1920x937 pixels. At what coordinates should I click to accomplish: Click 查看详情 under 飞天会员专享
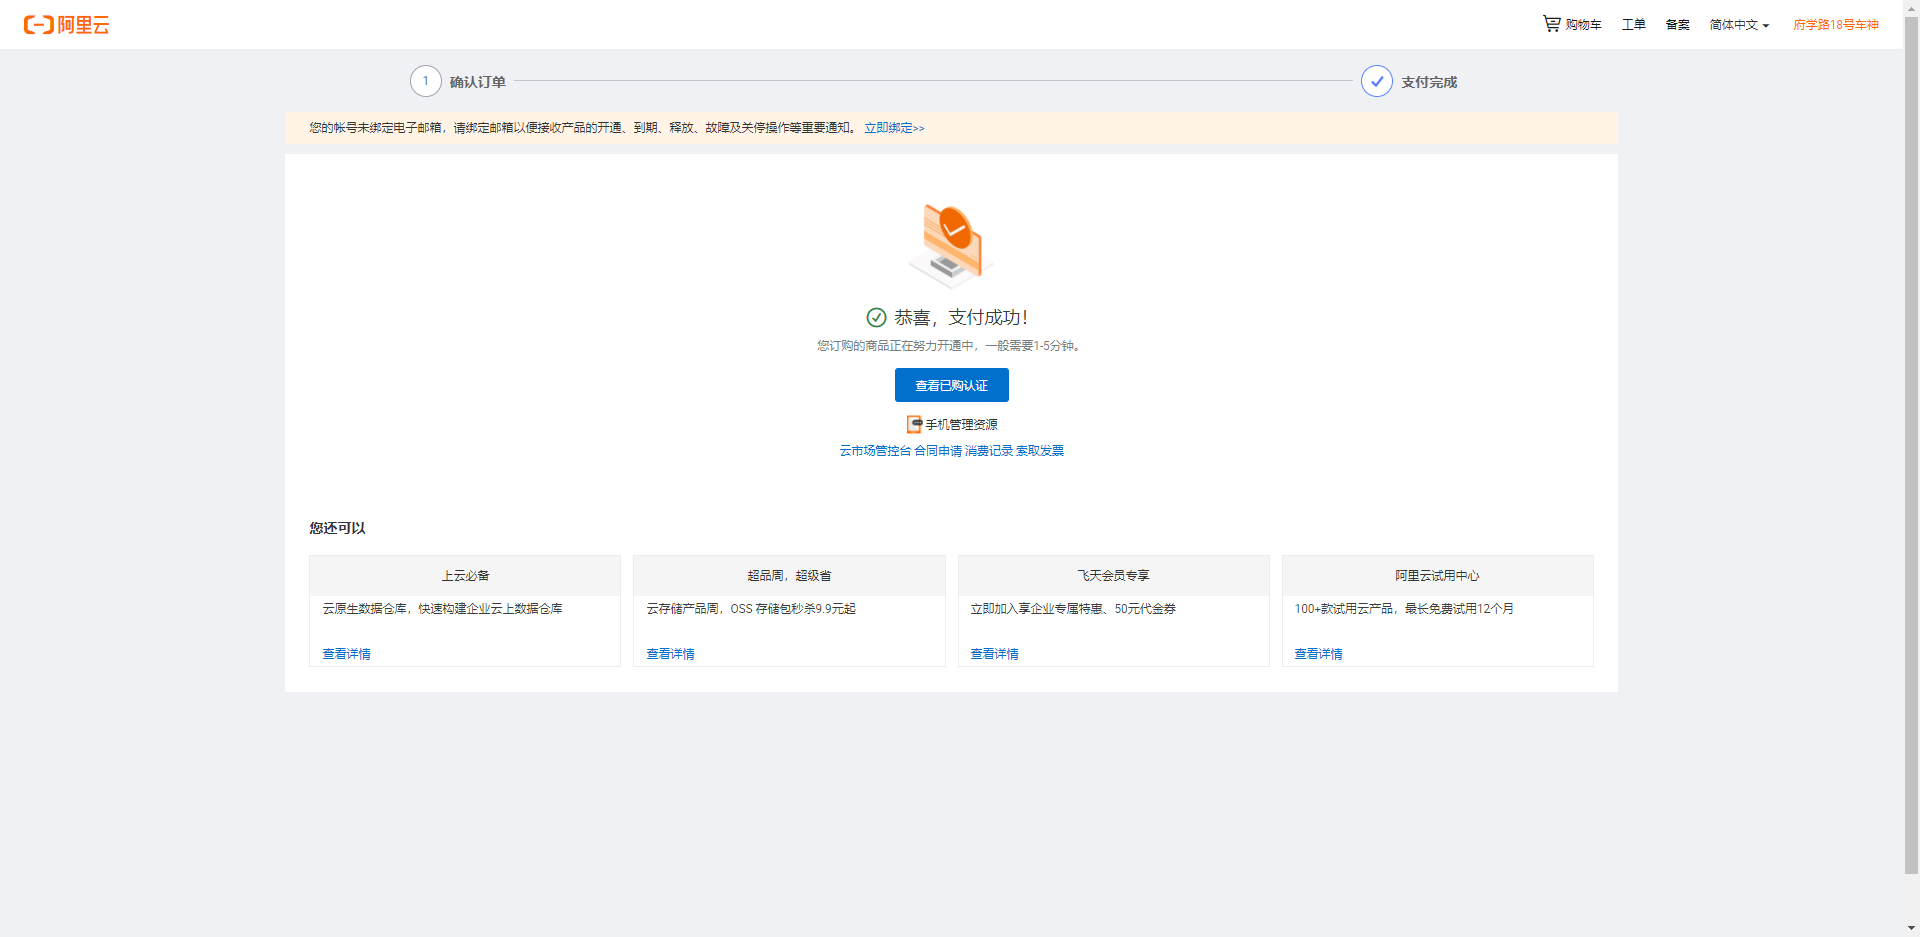click(x=994, y=653)
